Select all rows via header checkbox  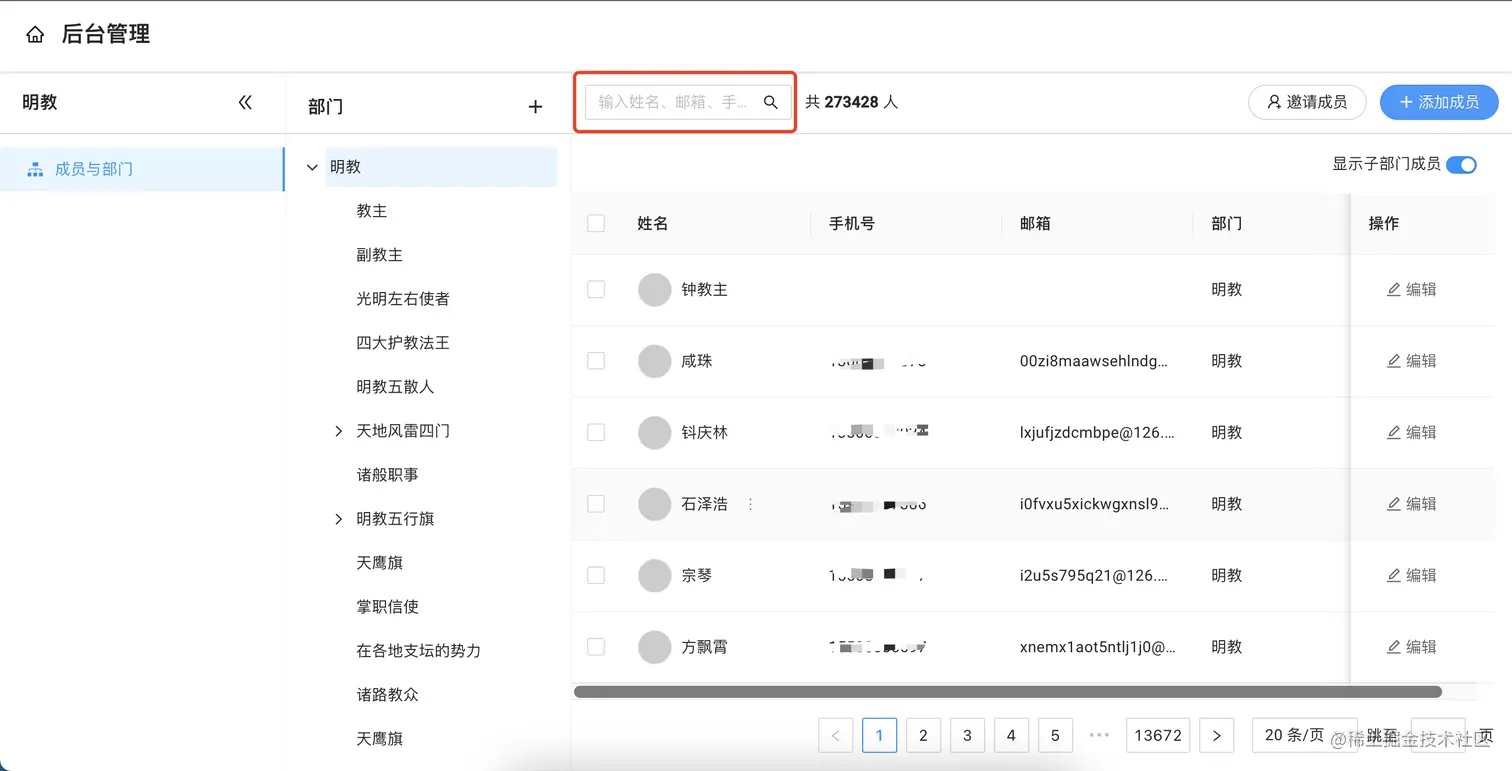point(596,223)
